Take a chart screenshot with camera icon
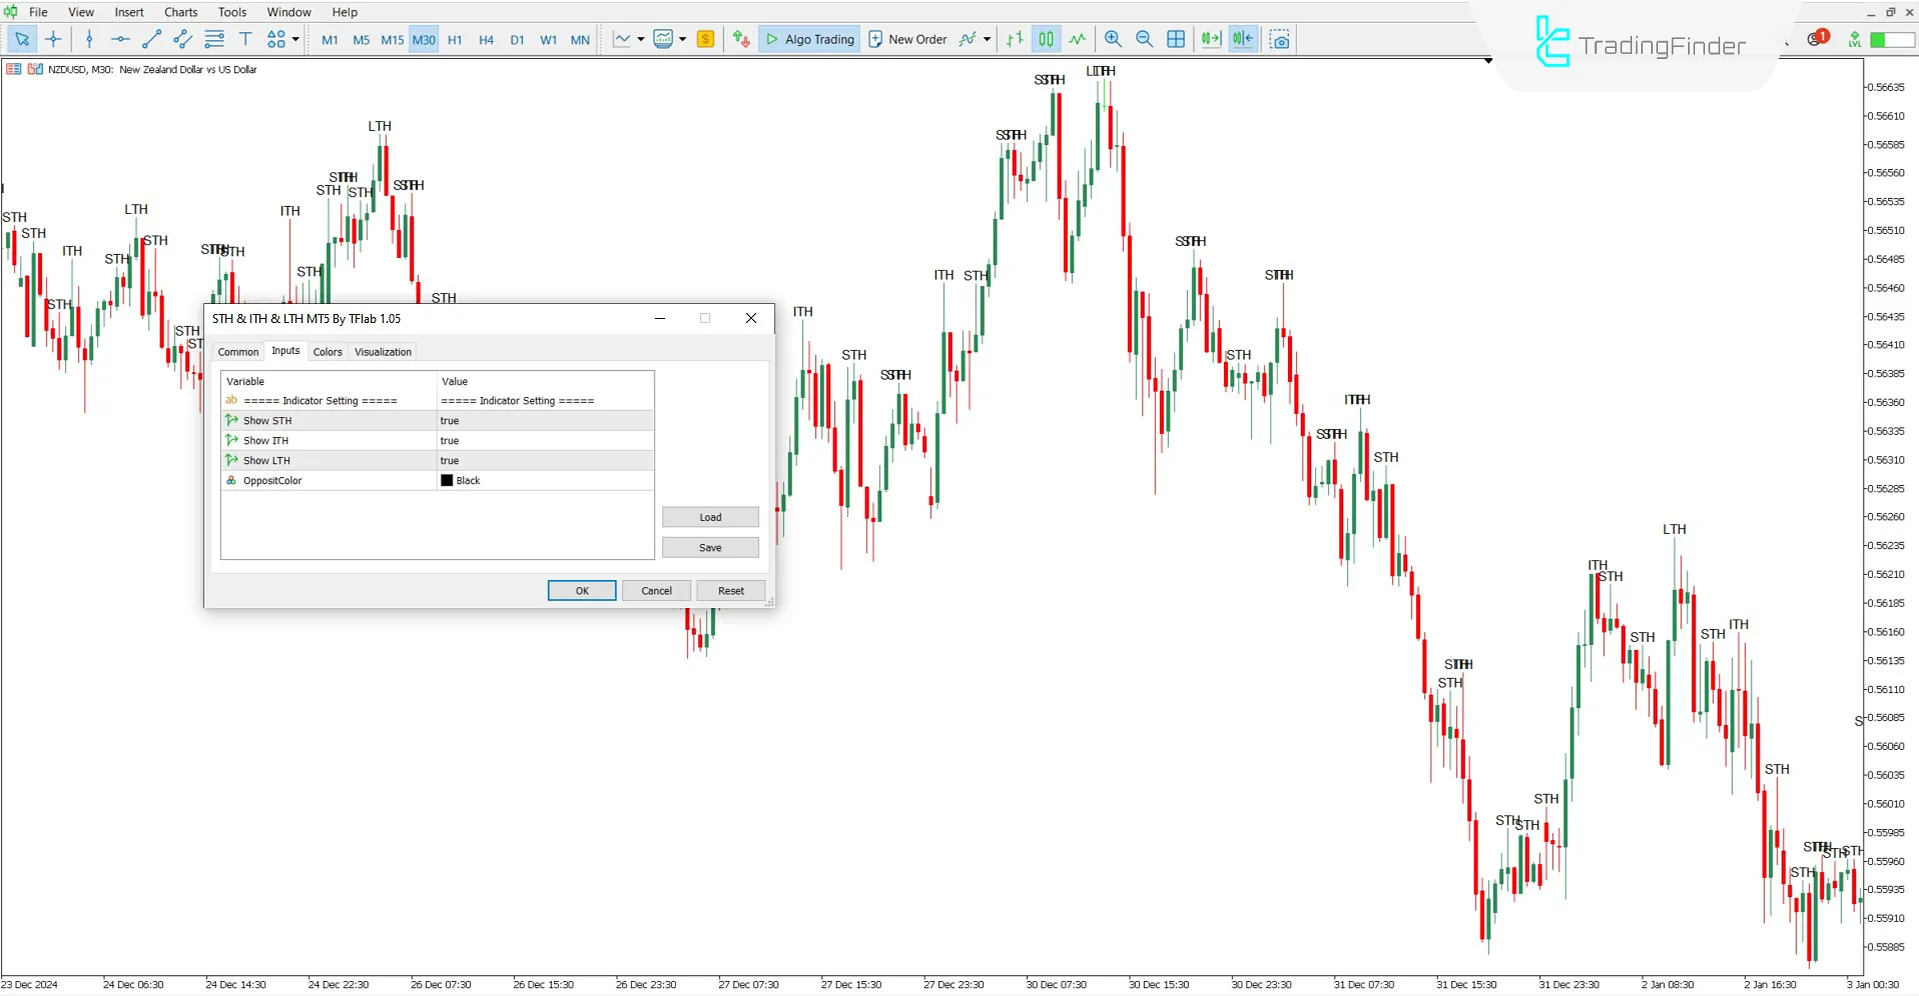1919x996 pixels. [x=1279, y=39]
